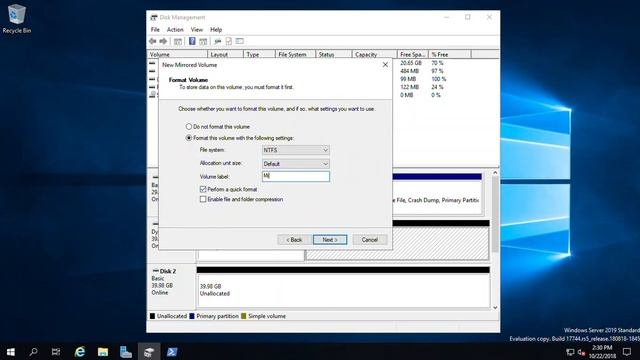Open the Windows Start menu

click(x=11, y=351)
